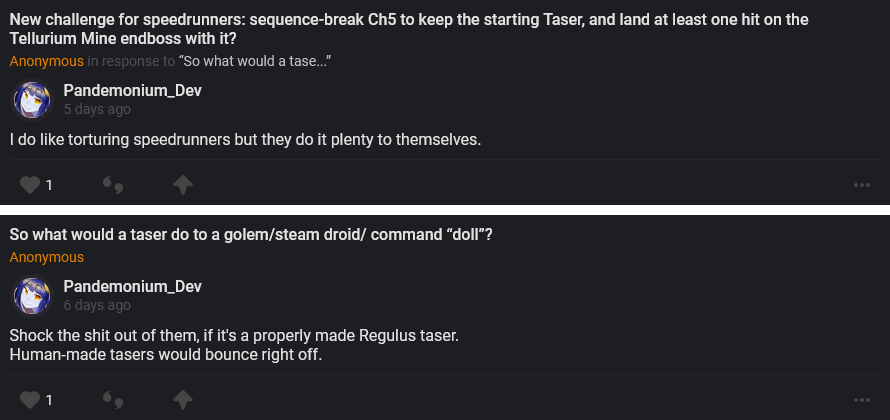The height and width of the screenshot is (420, 890).
Task: Quote the Regulus taser answer
Action: [x=114, y=400]
